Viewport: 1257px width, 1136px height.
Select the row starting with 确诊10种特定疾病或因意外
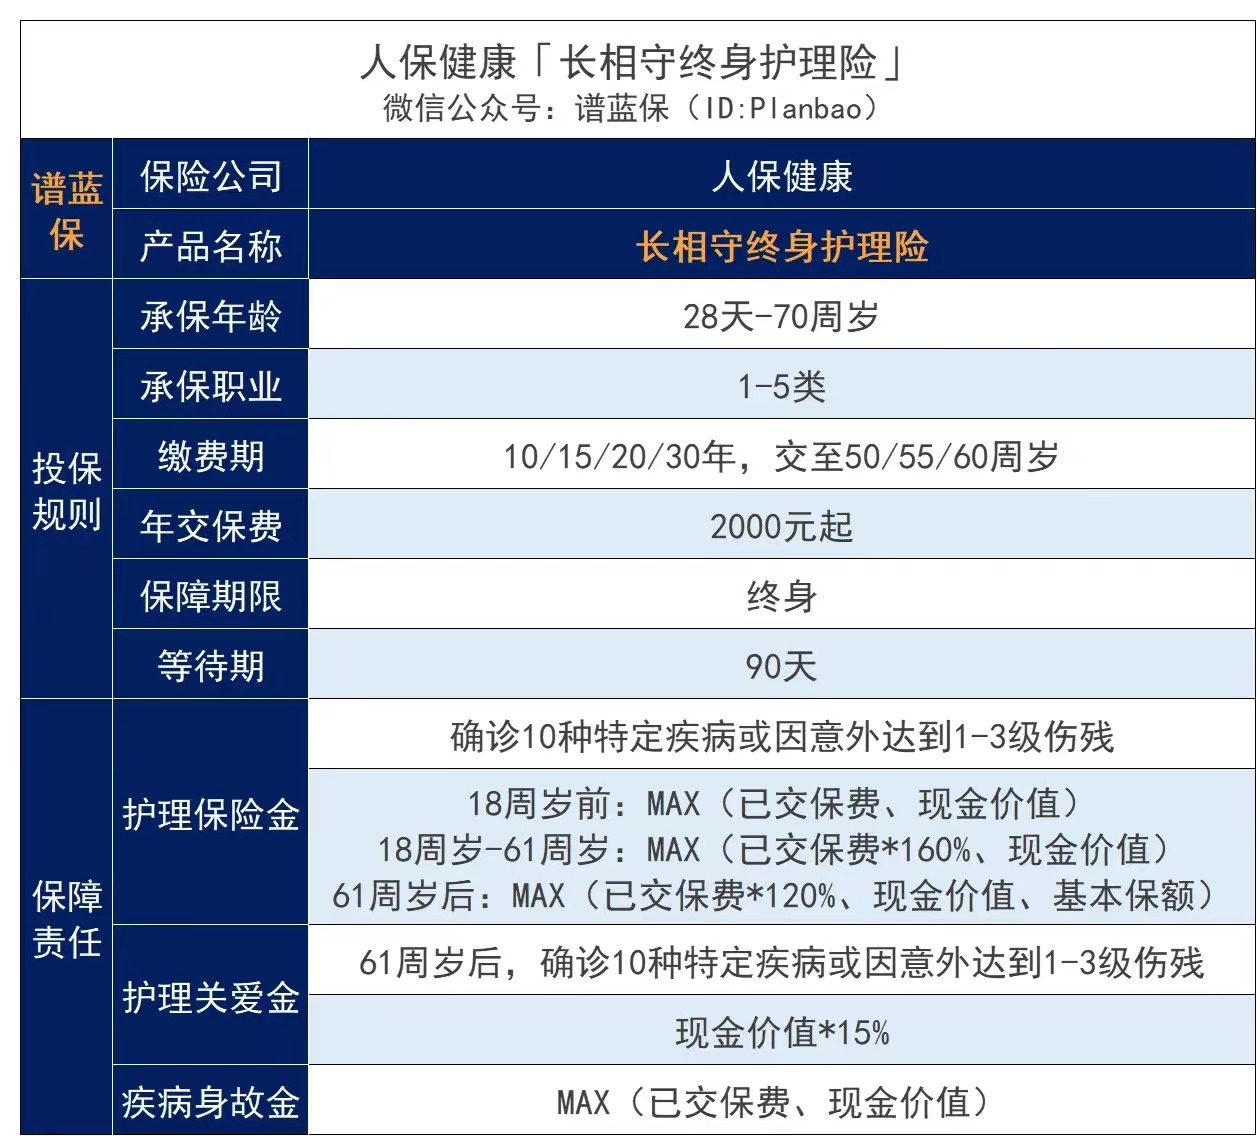coord(782,735)
